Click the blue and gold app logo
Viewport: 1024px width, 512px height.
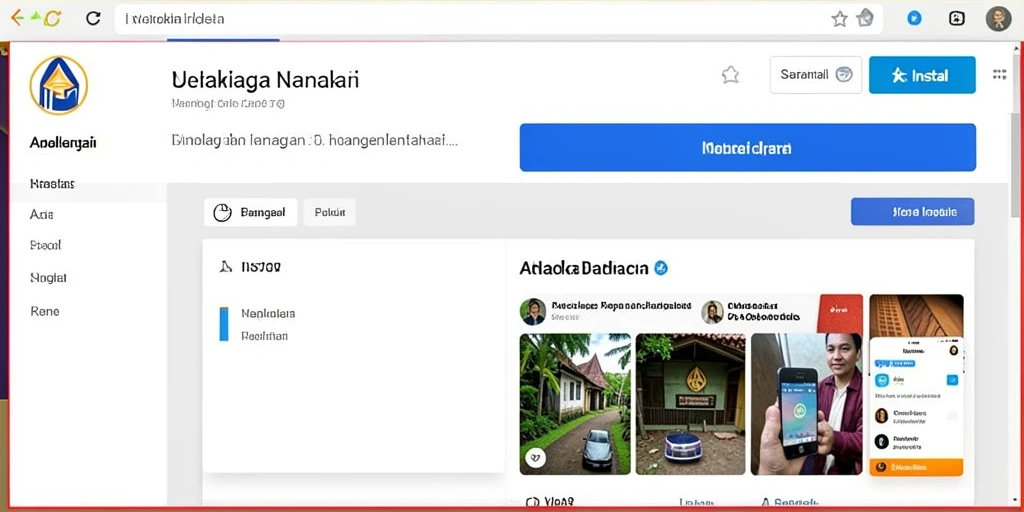[x=59, y=86]
